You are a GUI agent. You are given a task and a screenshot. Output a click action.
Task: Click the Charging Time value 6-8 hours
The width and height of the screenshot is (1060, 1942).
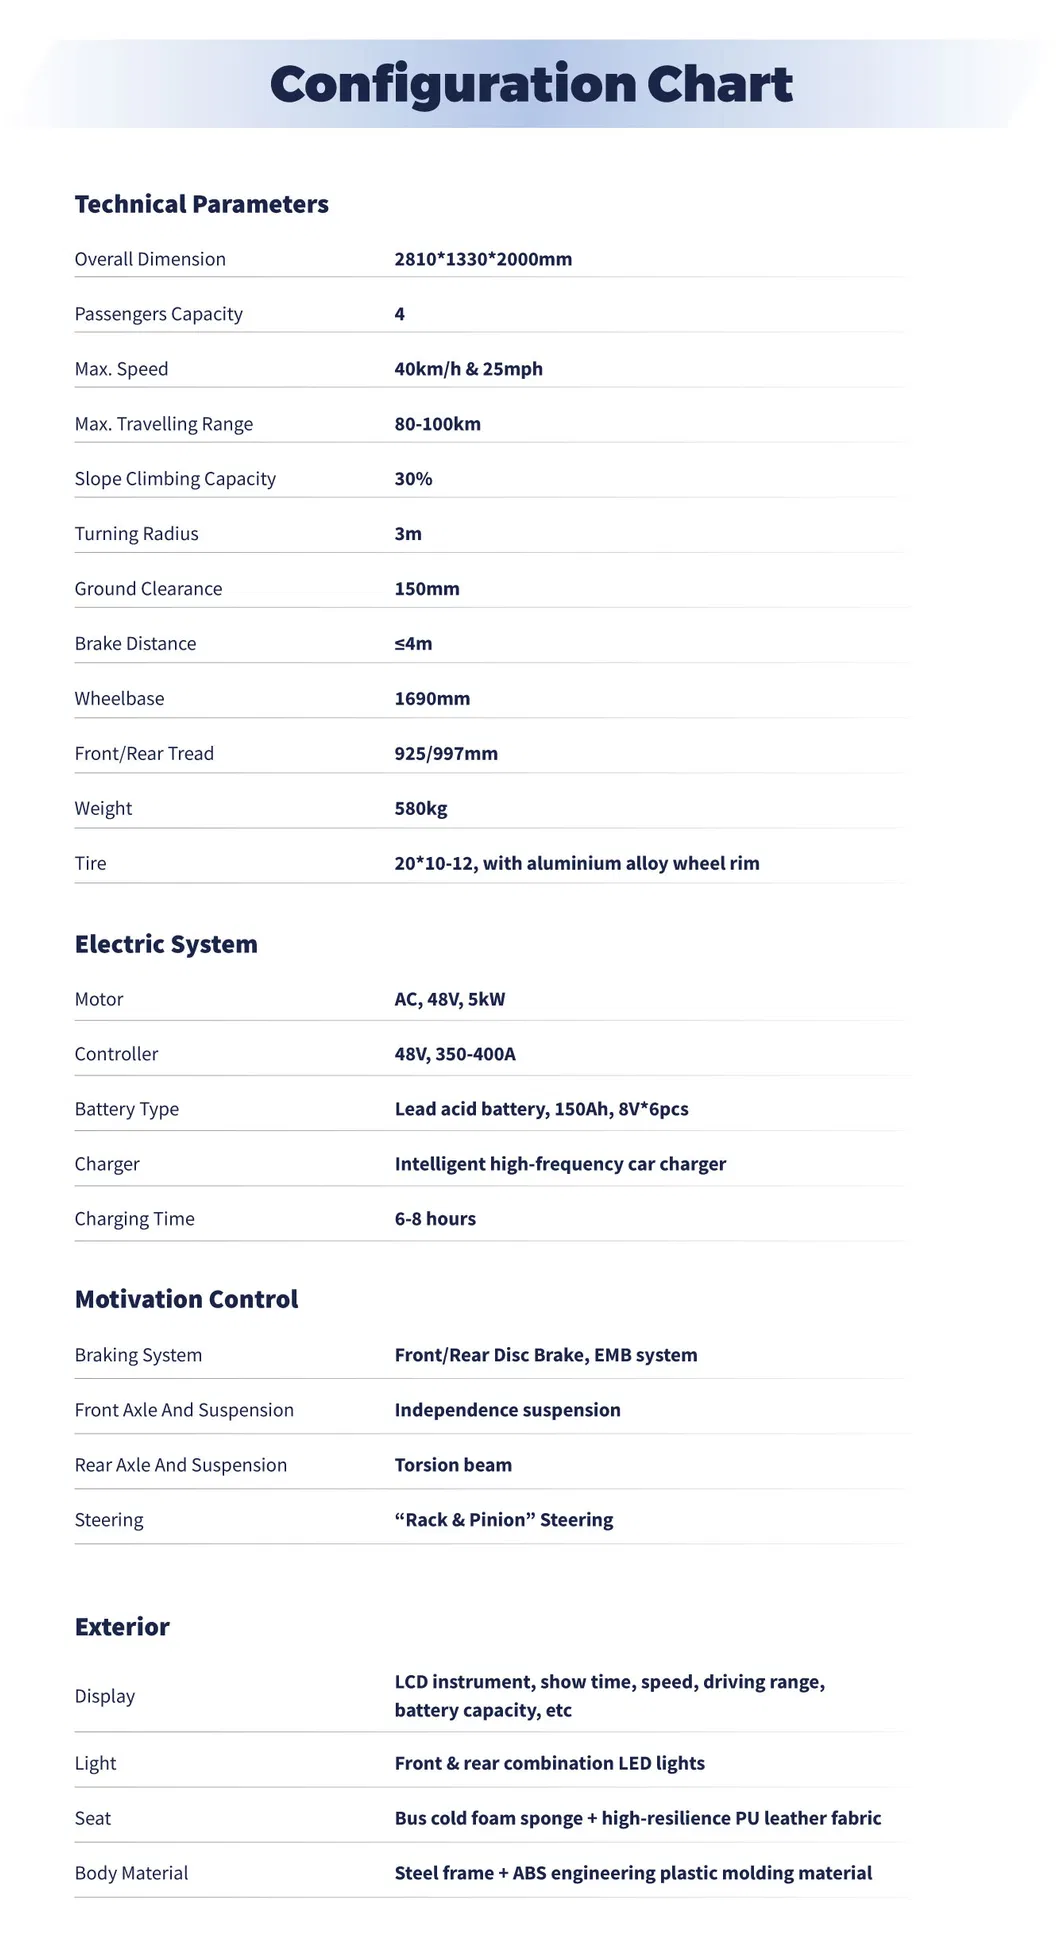pyautogui.click(x=435, y=1219)
